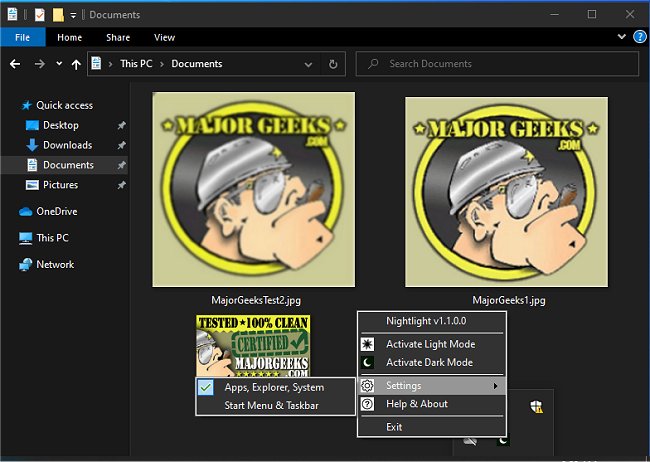Screen dimensions: 650x462
Task: Click the Windows Security shield tray icon
Action: 536,406
